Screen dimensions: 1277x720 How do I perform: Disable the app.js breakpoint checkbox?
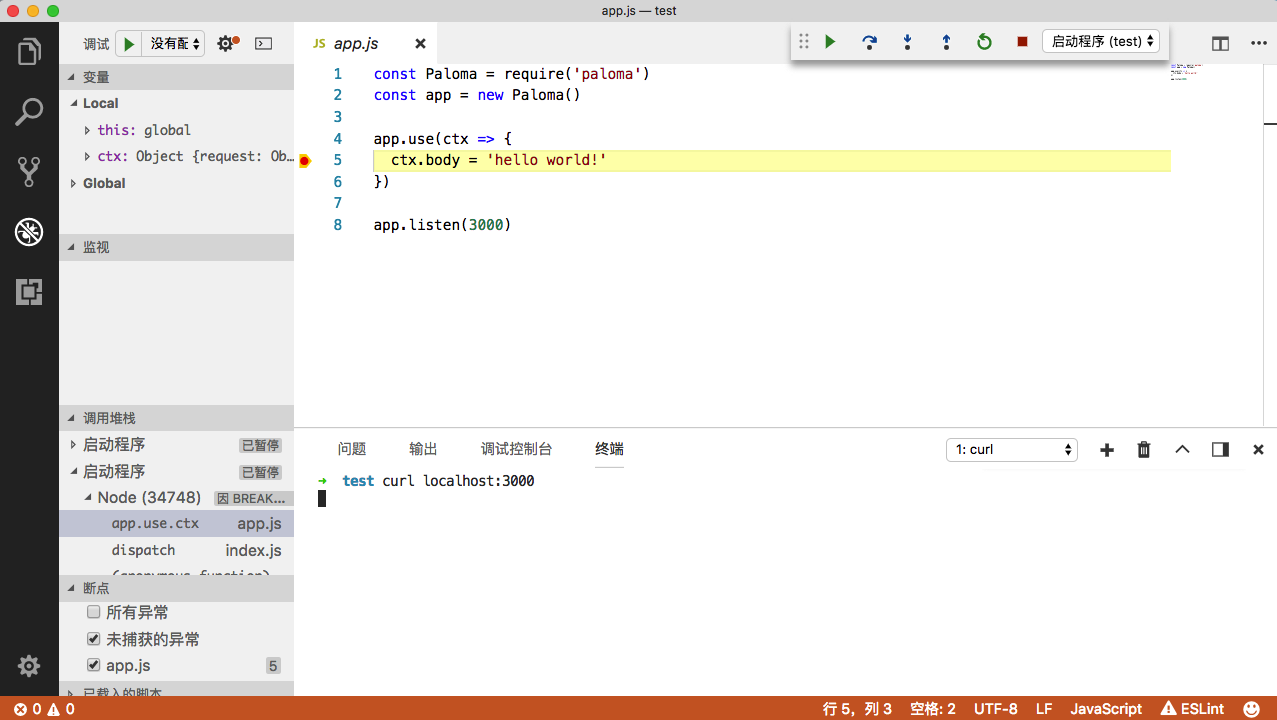[94, 665]
